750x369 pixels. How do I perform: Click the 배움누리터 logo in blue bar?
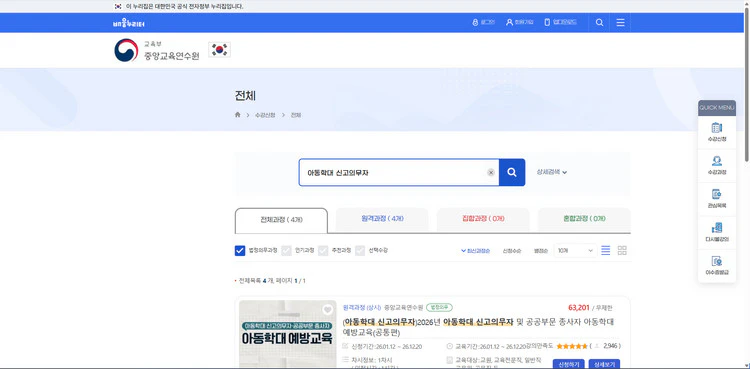[x=129, y=23]
